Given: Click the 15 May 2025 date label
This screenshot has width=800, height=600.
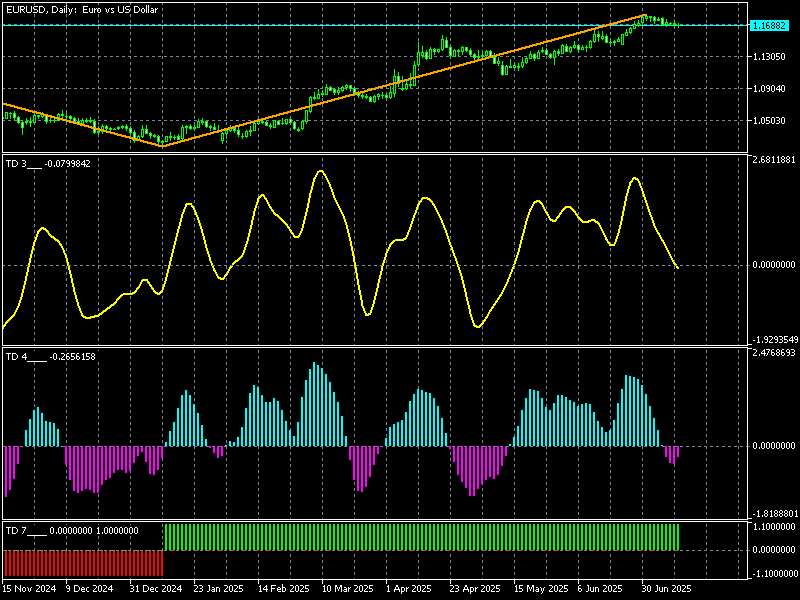Looking at the screenshot, I should click(541, 588).
